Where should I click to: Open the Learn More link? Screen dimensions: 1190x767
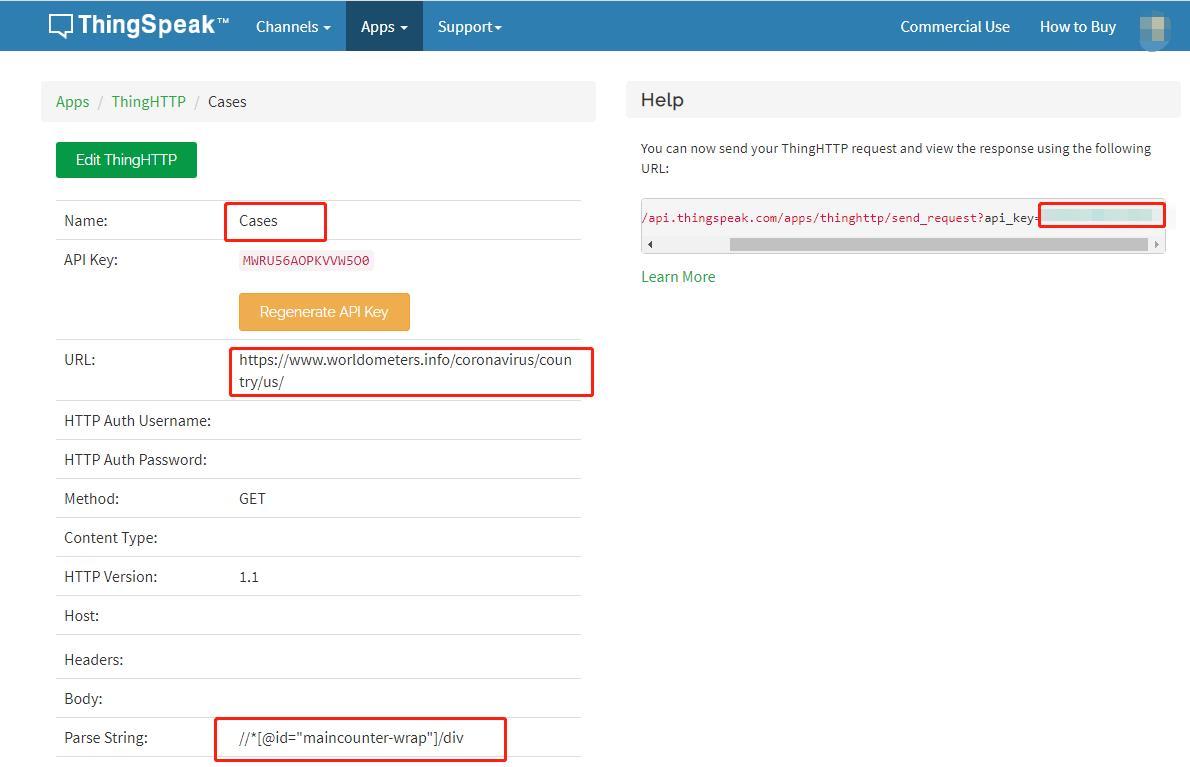click(x=678, y=277)
